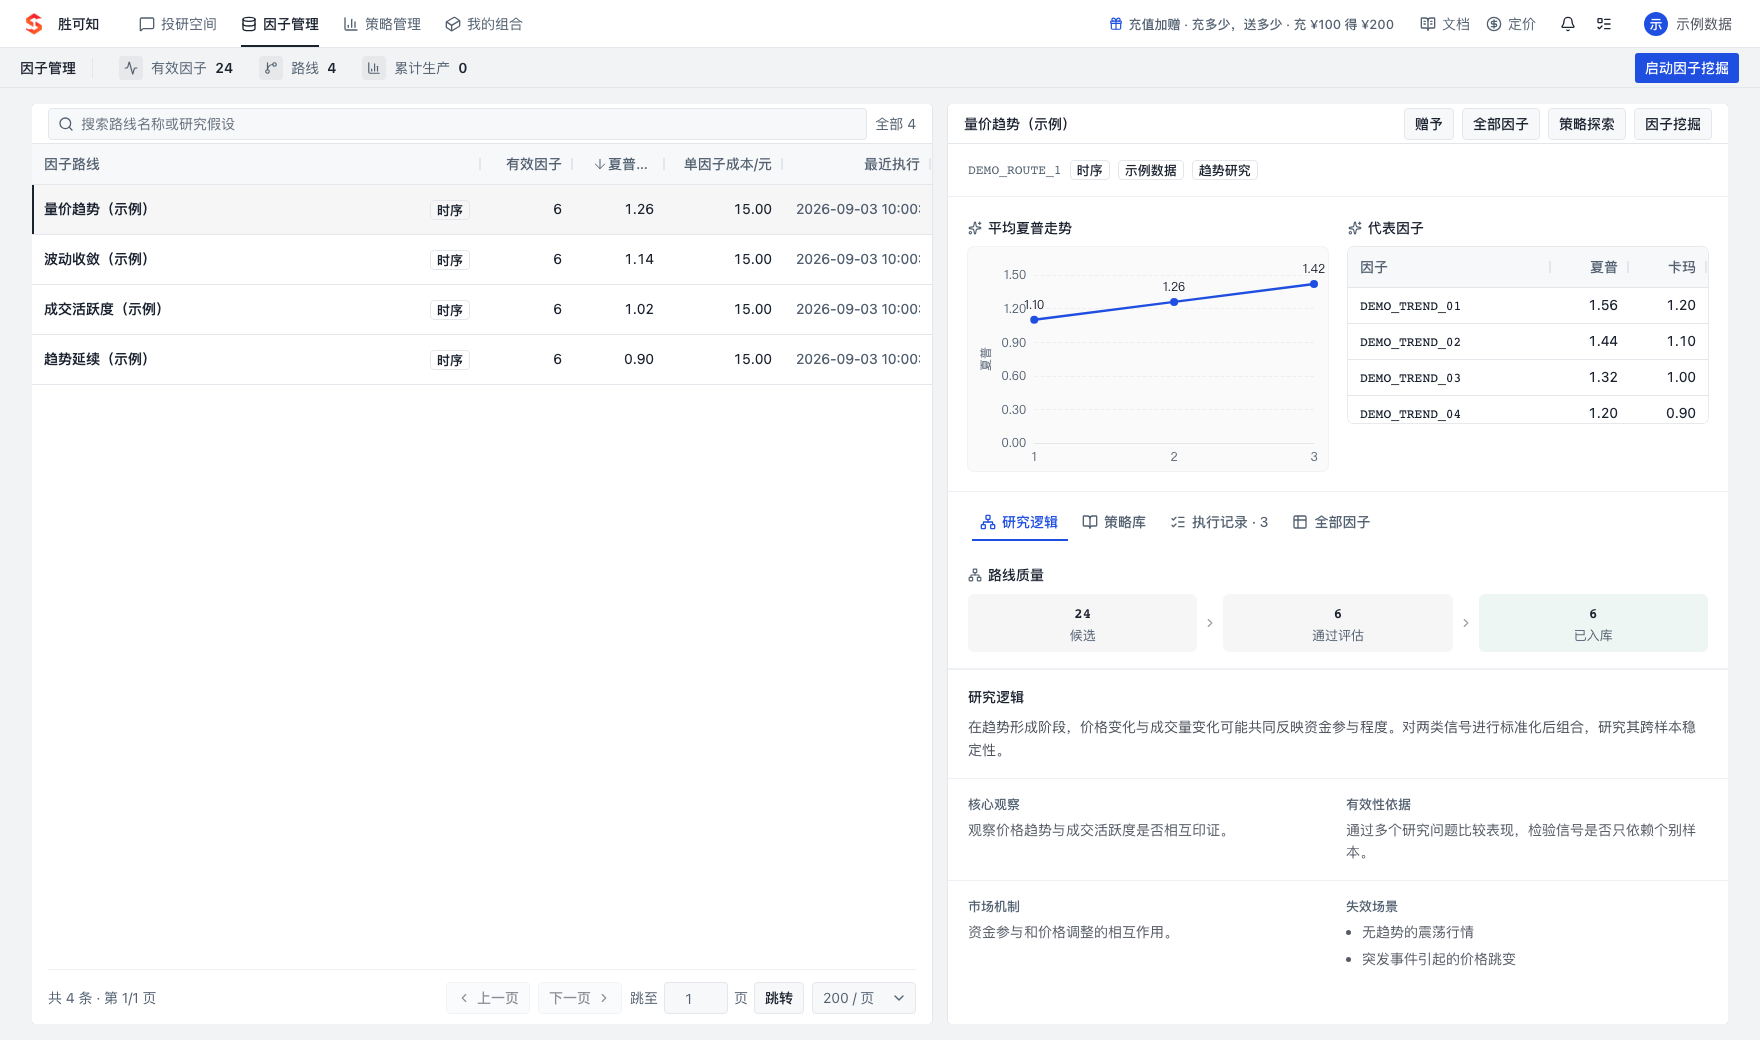This screenshot has width=1760, height=1040.
Task: Click the 胜可知 logo icon
Action: point(34,23)
